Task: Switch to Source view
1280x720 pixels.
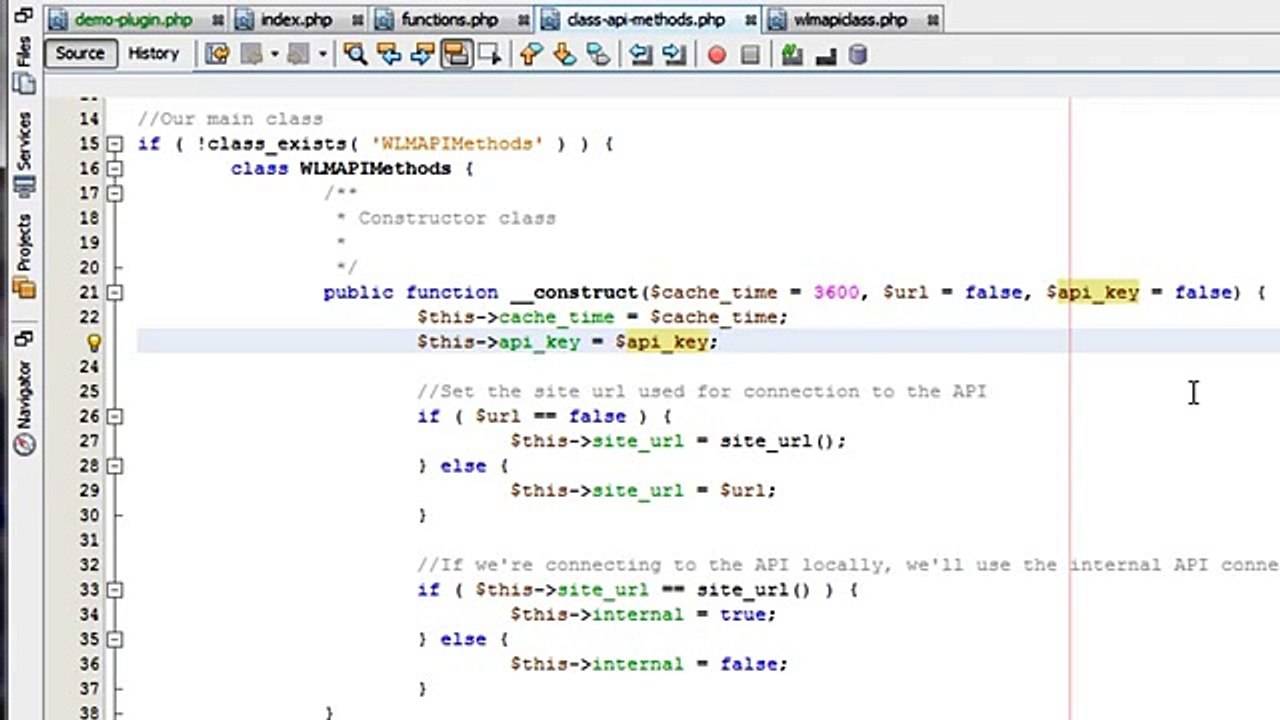Action: (80, 54)
